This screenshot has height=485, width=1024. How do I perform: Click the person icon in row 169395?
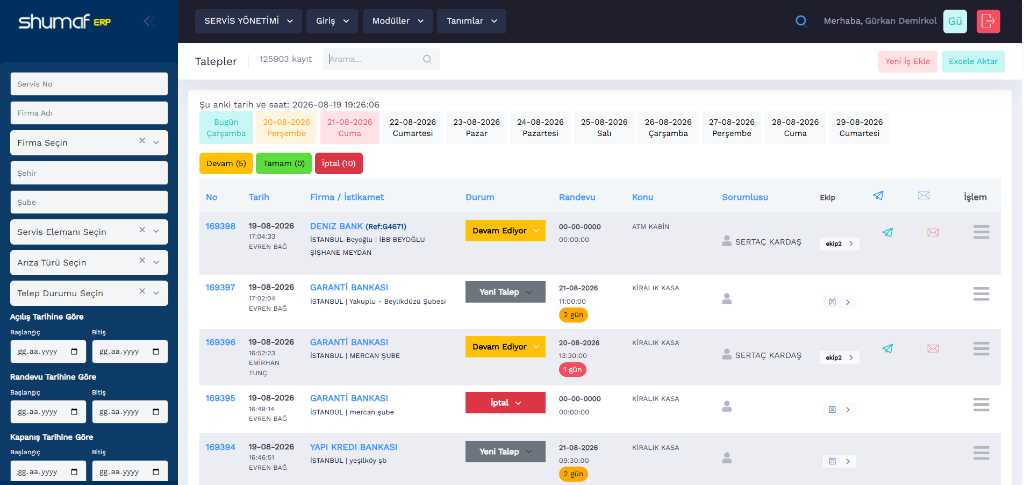[727, 406]
